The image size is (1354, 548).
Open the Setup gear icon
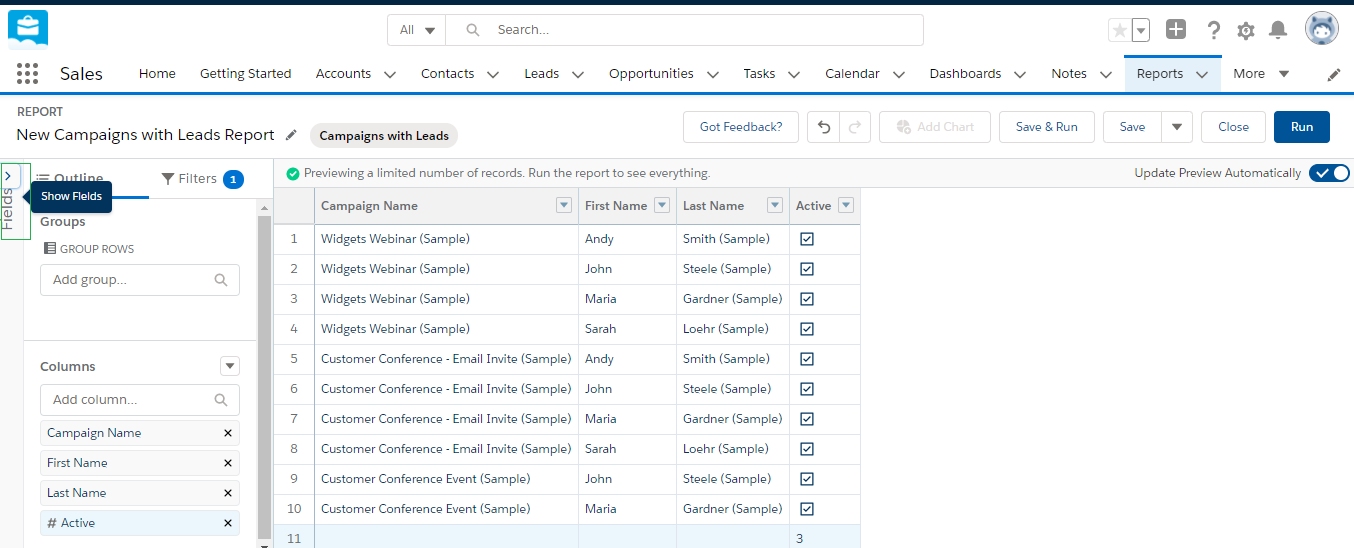1245,30
